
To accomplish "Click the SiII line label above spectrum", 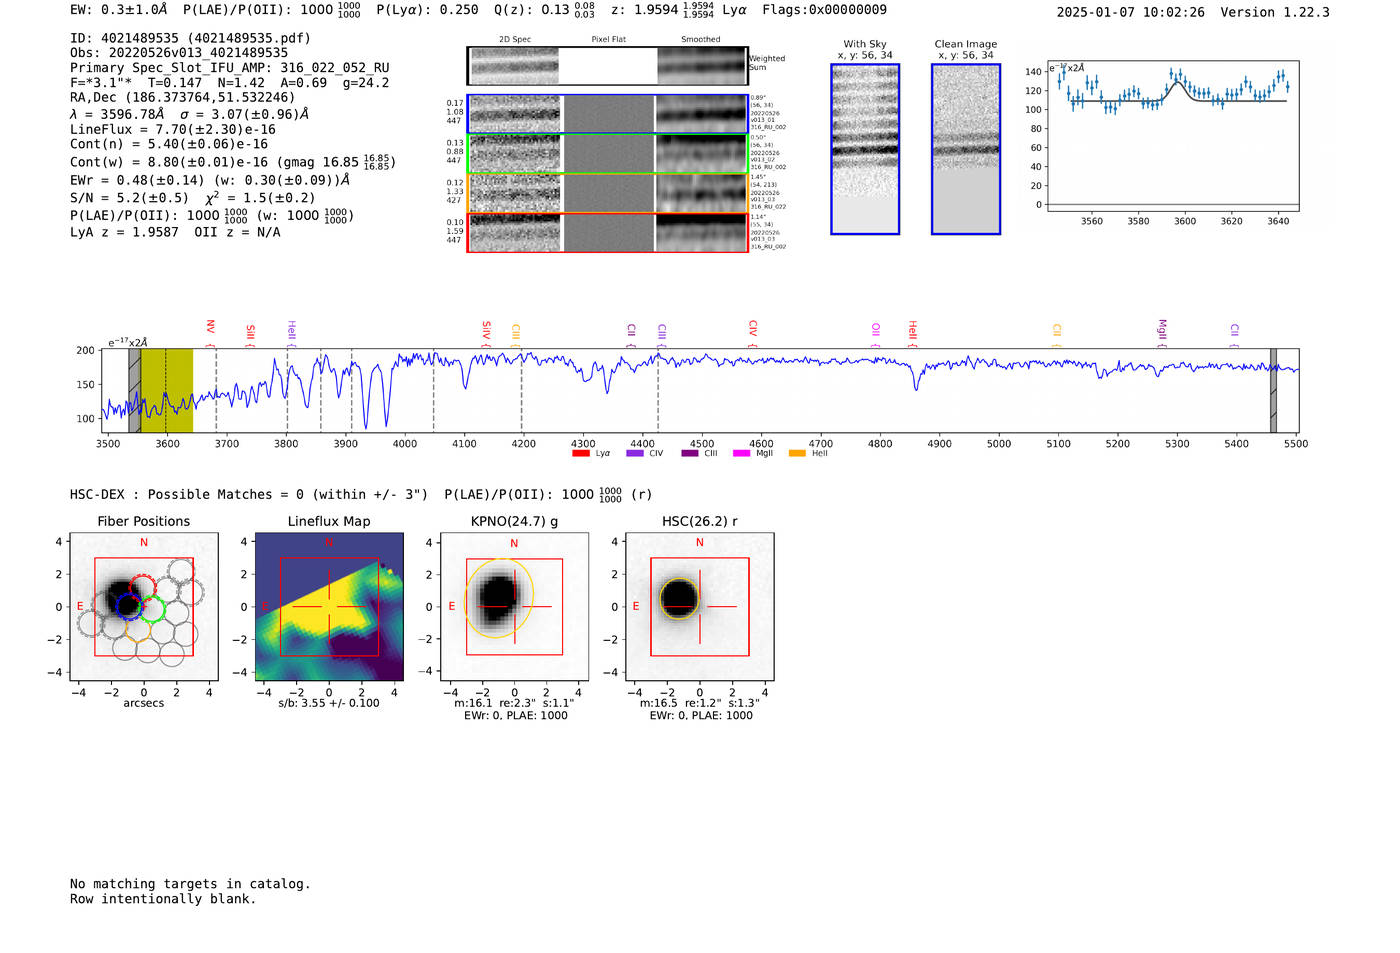I will point(251,334).
